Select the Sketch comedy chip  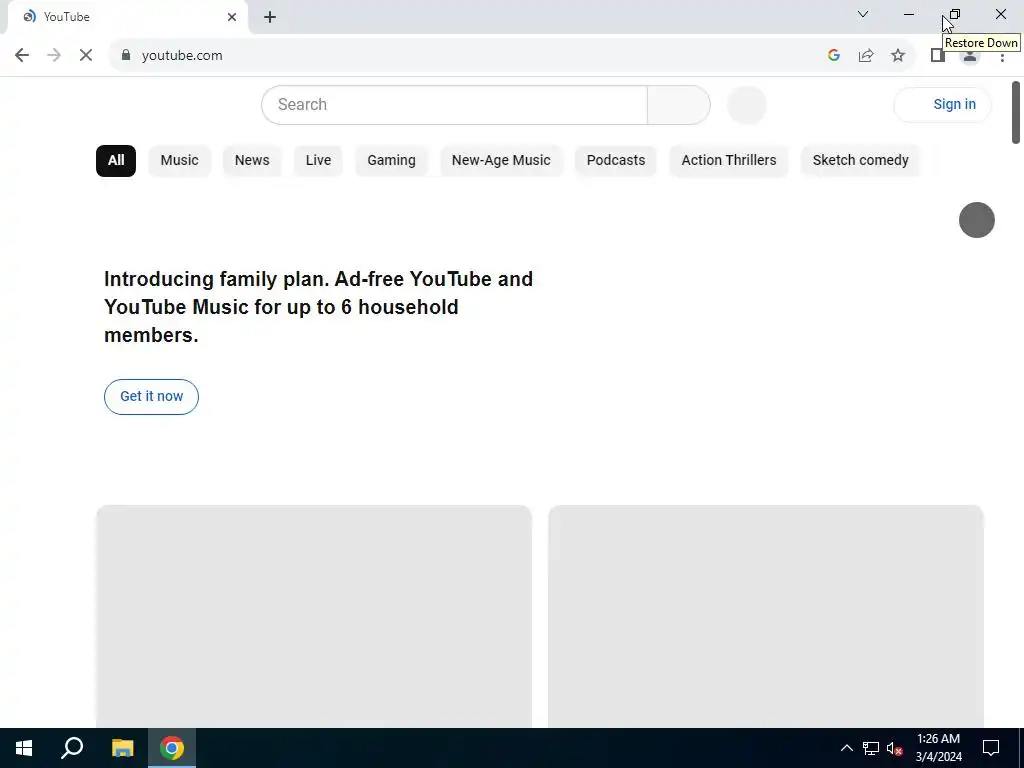860,161
